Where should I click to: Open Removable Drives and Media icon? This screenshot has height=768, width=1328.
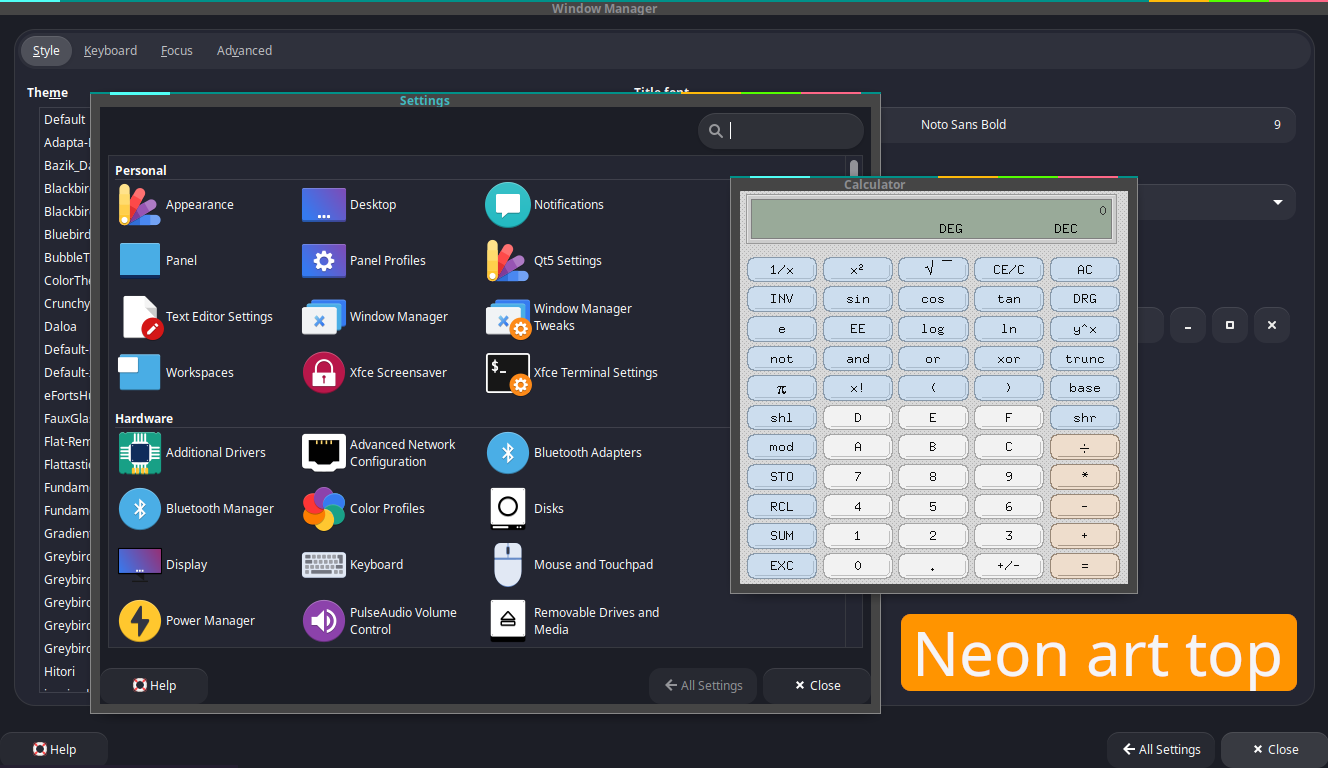[508, 621]
